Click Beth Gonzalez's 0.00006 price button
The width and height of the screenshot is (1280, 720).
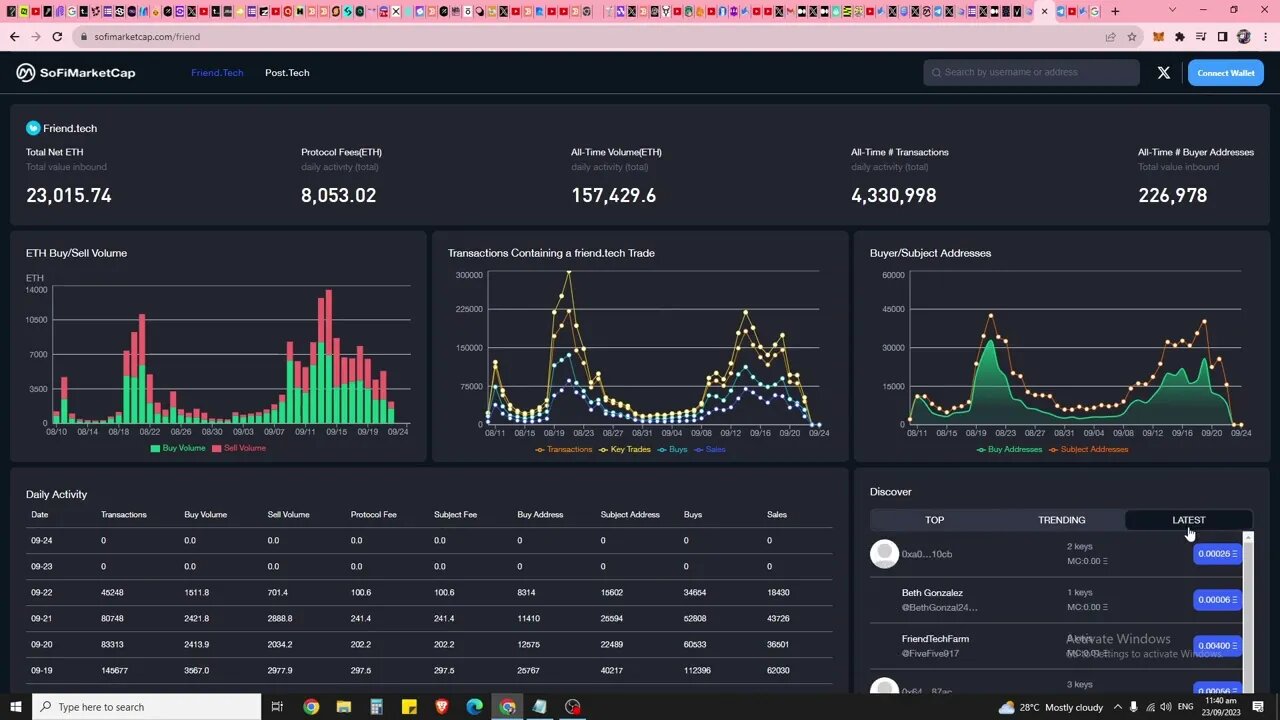pos(1217,600)
